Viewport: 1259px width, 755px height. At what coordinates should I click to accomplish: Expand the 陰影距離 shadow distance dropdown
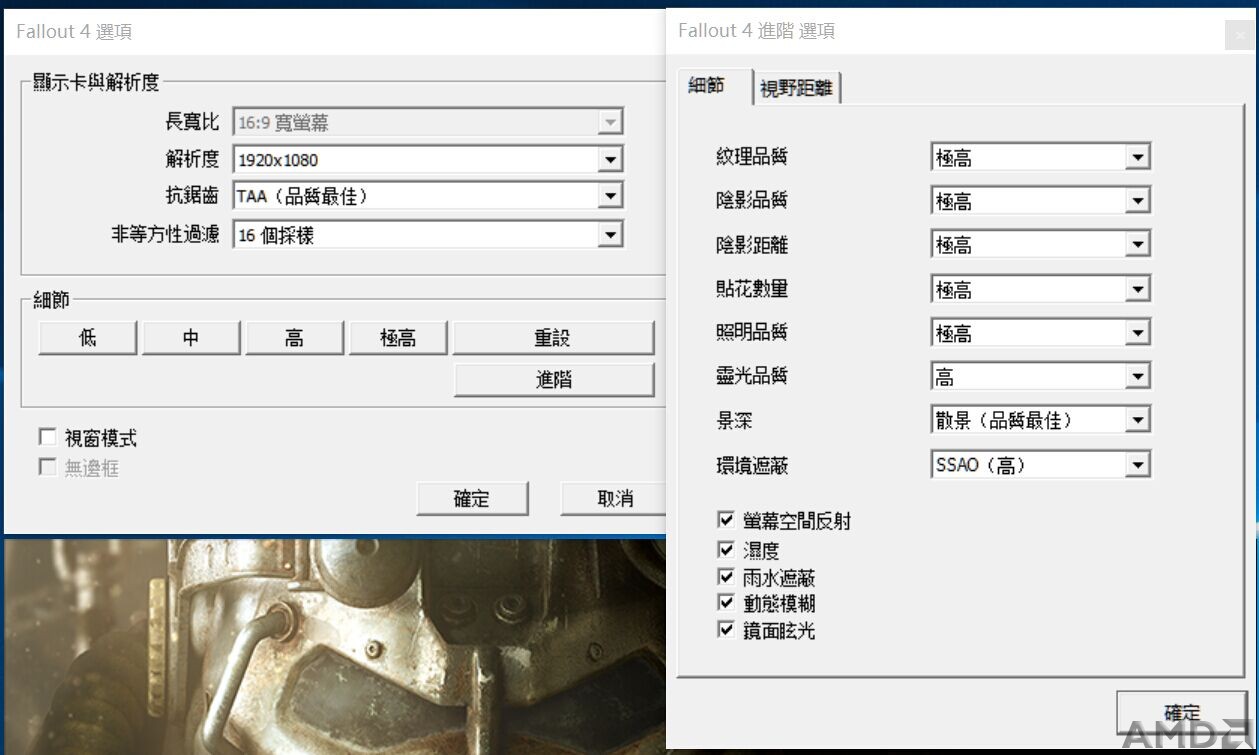(x=1136, y=245)
